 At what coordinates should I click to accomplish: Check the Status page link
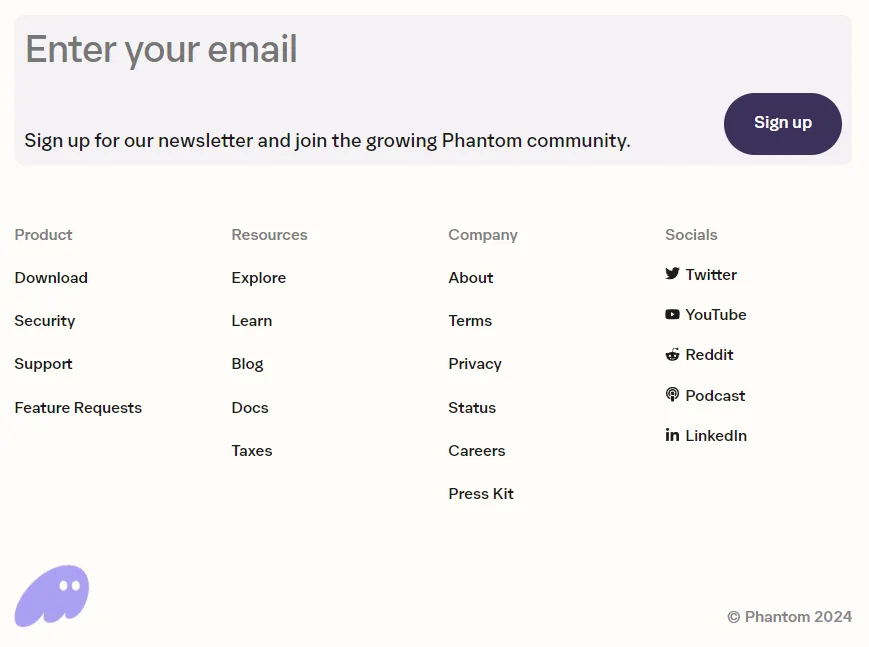pos(472,408)
